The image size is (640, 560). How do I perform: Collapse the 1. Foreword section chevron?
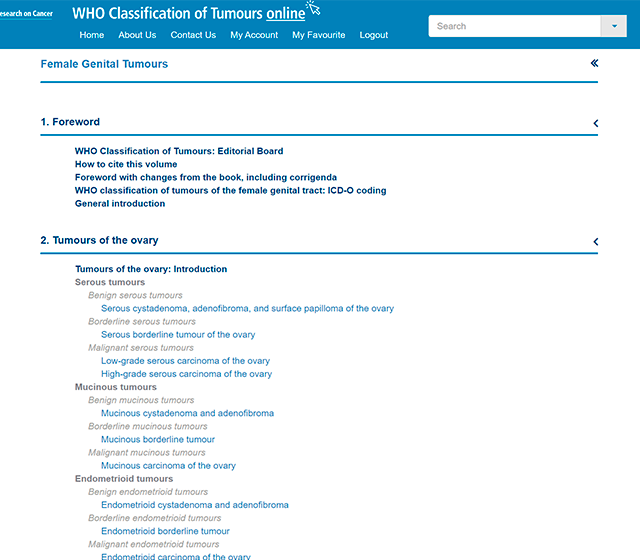596,123
